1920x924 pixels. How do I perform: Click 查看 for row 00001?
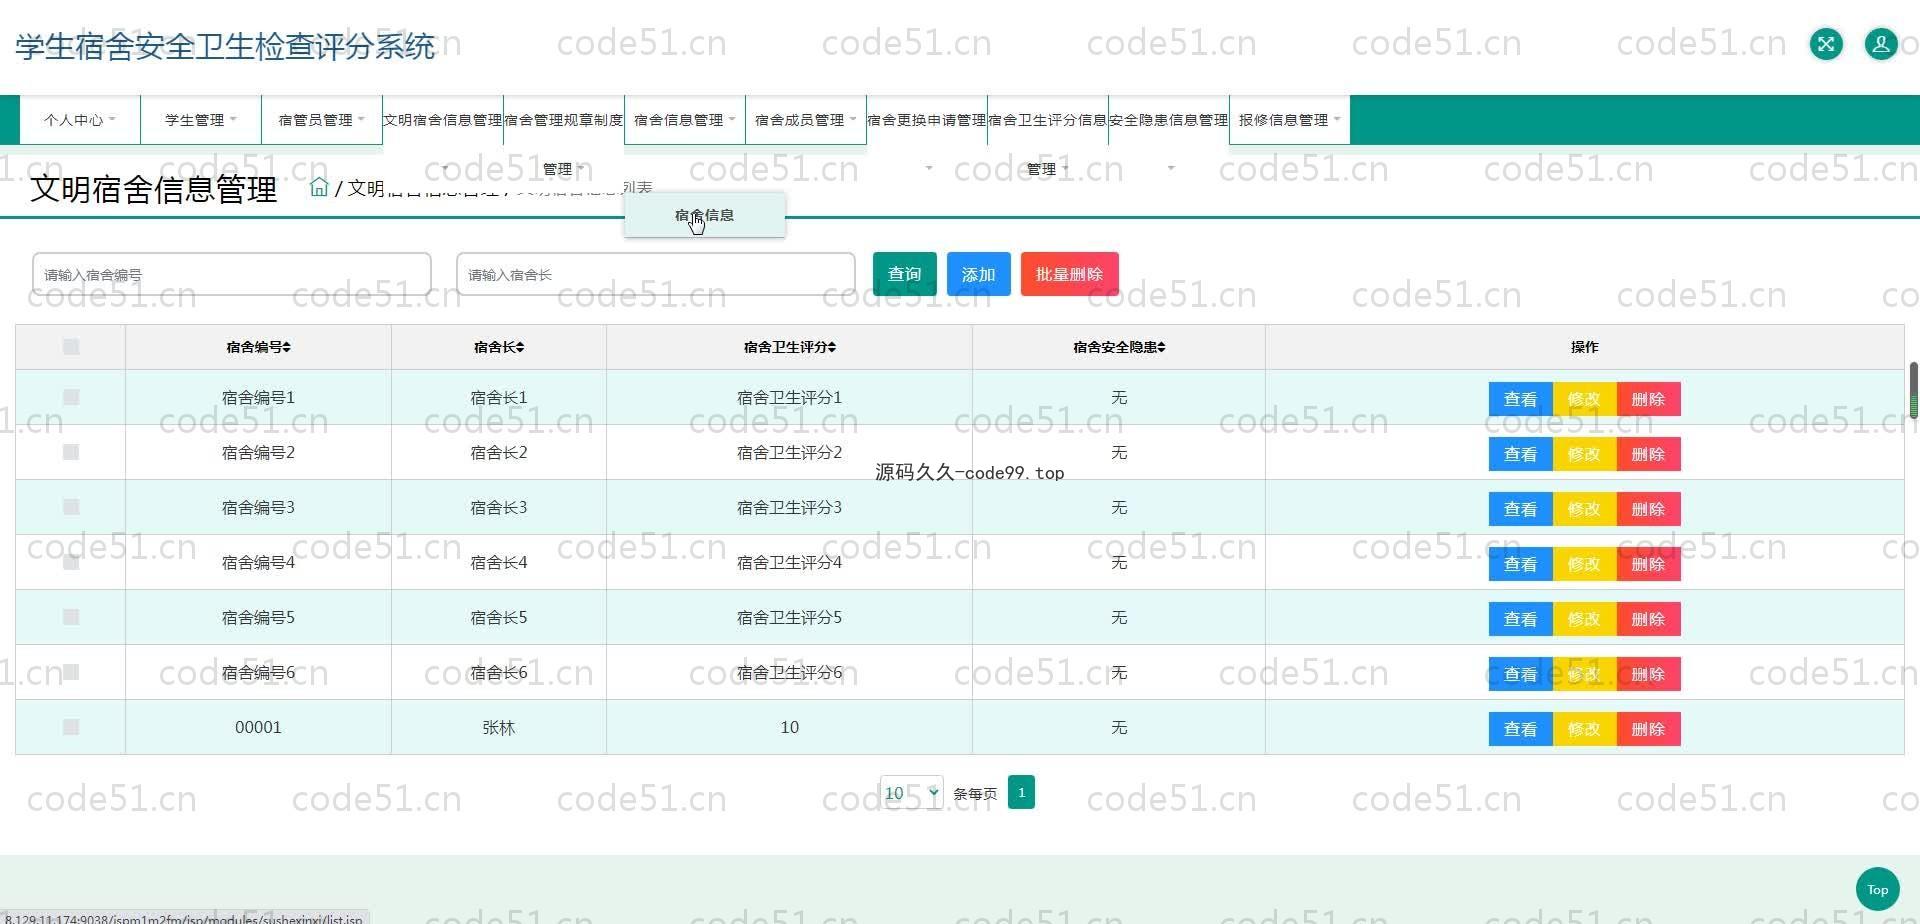pyautogui.click(x=1521, y=729)
